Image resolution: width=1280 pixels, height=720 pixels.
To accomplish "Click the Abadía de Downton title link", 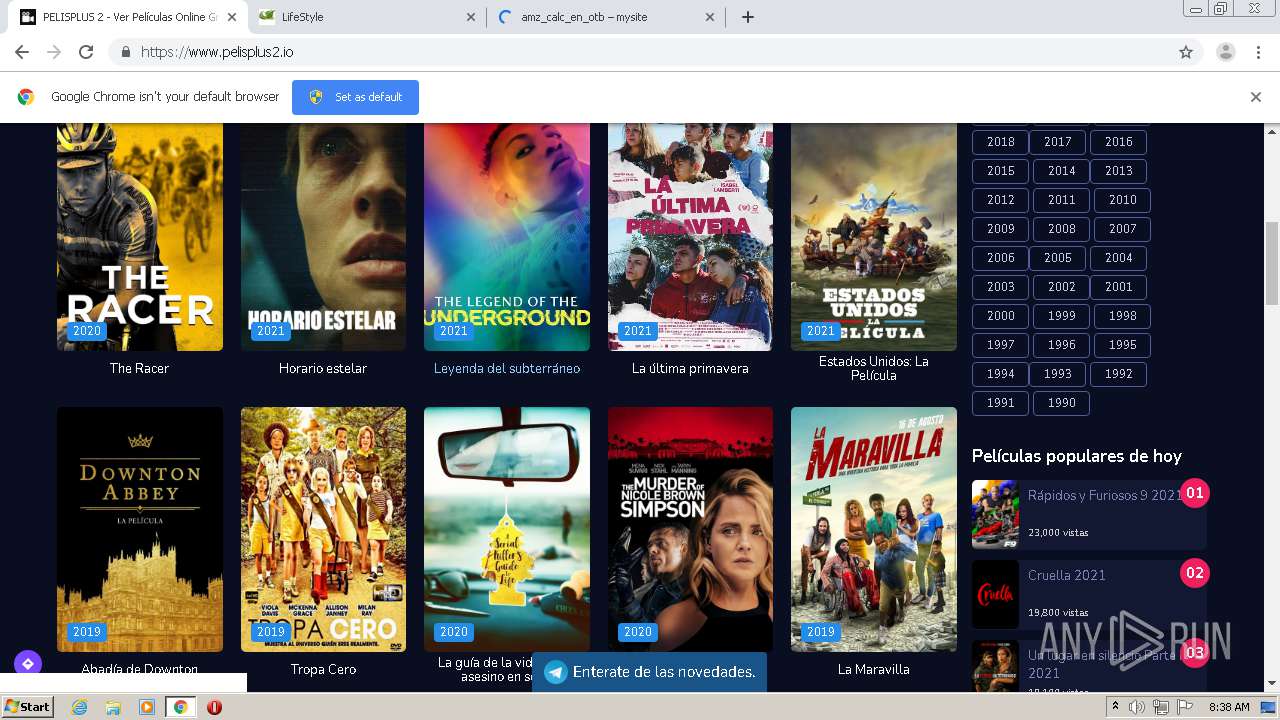I will tap(140, 669).
